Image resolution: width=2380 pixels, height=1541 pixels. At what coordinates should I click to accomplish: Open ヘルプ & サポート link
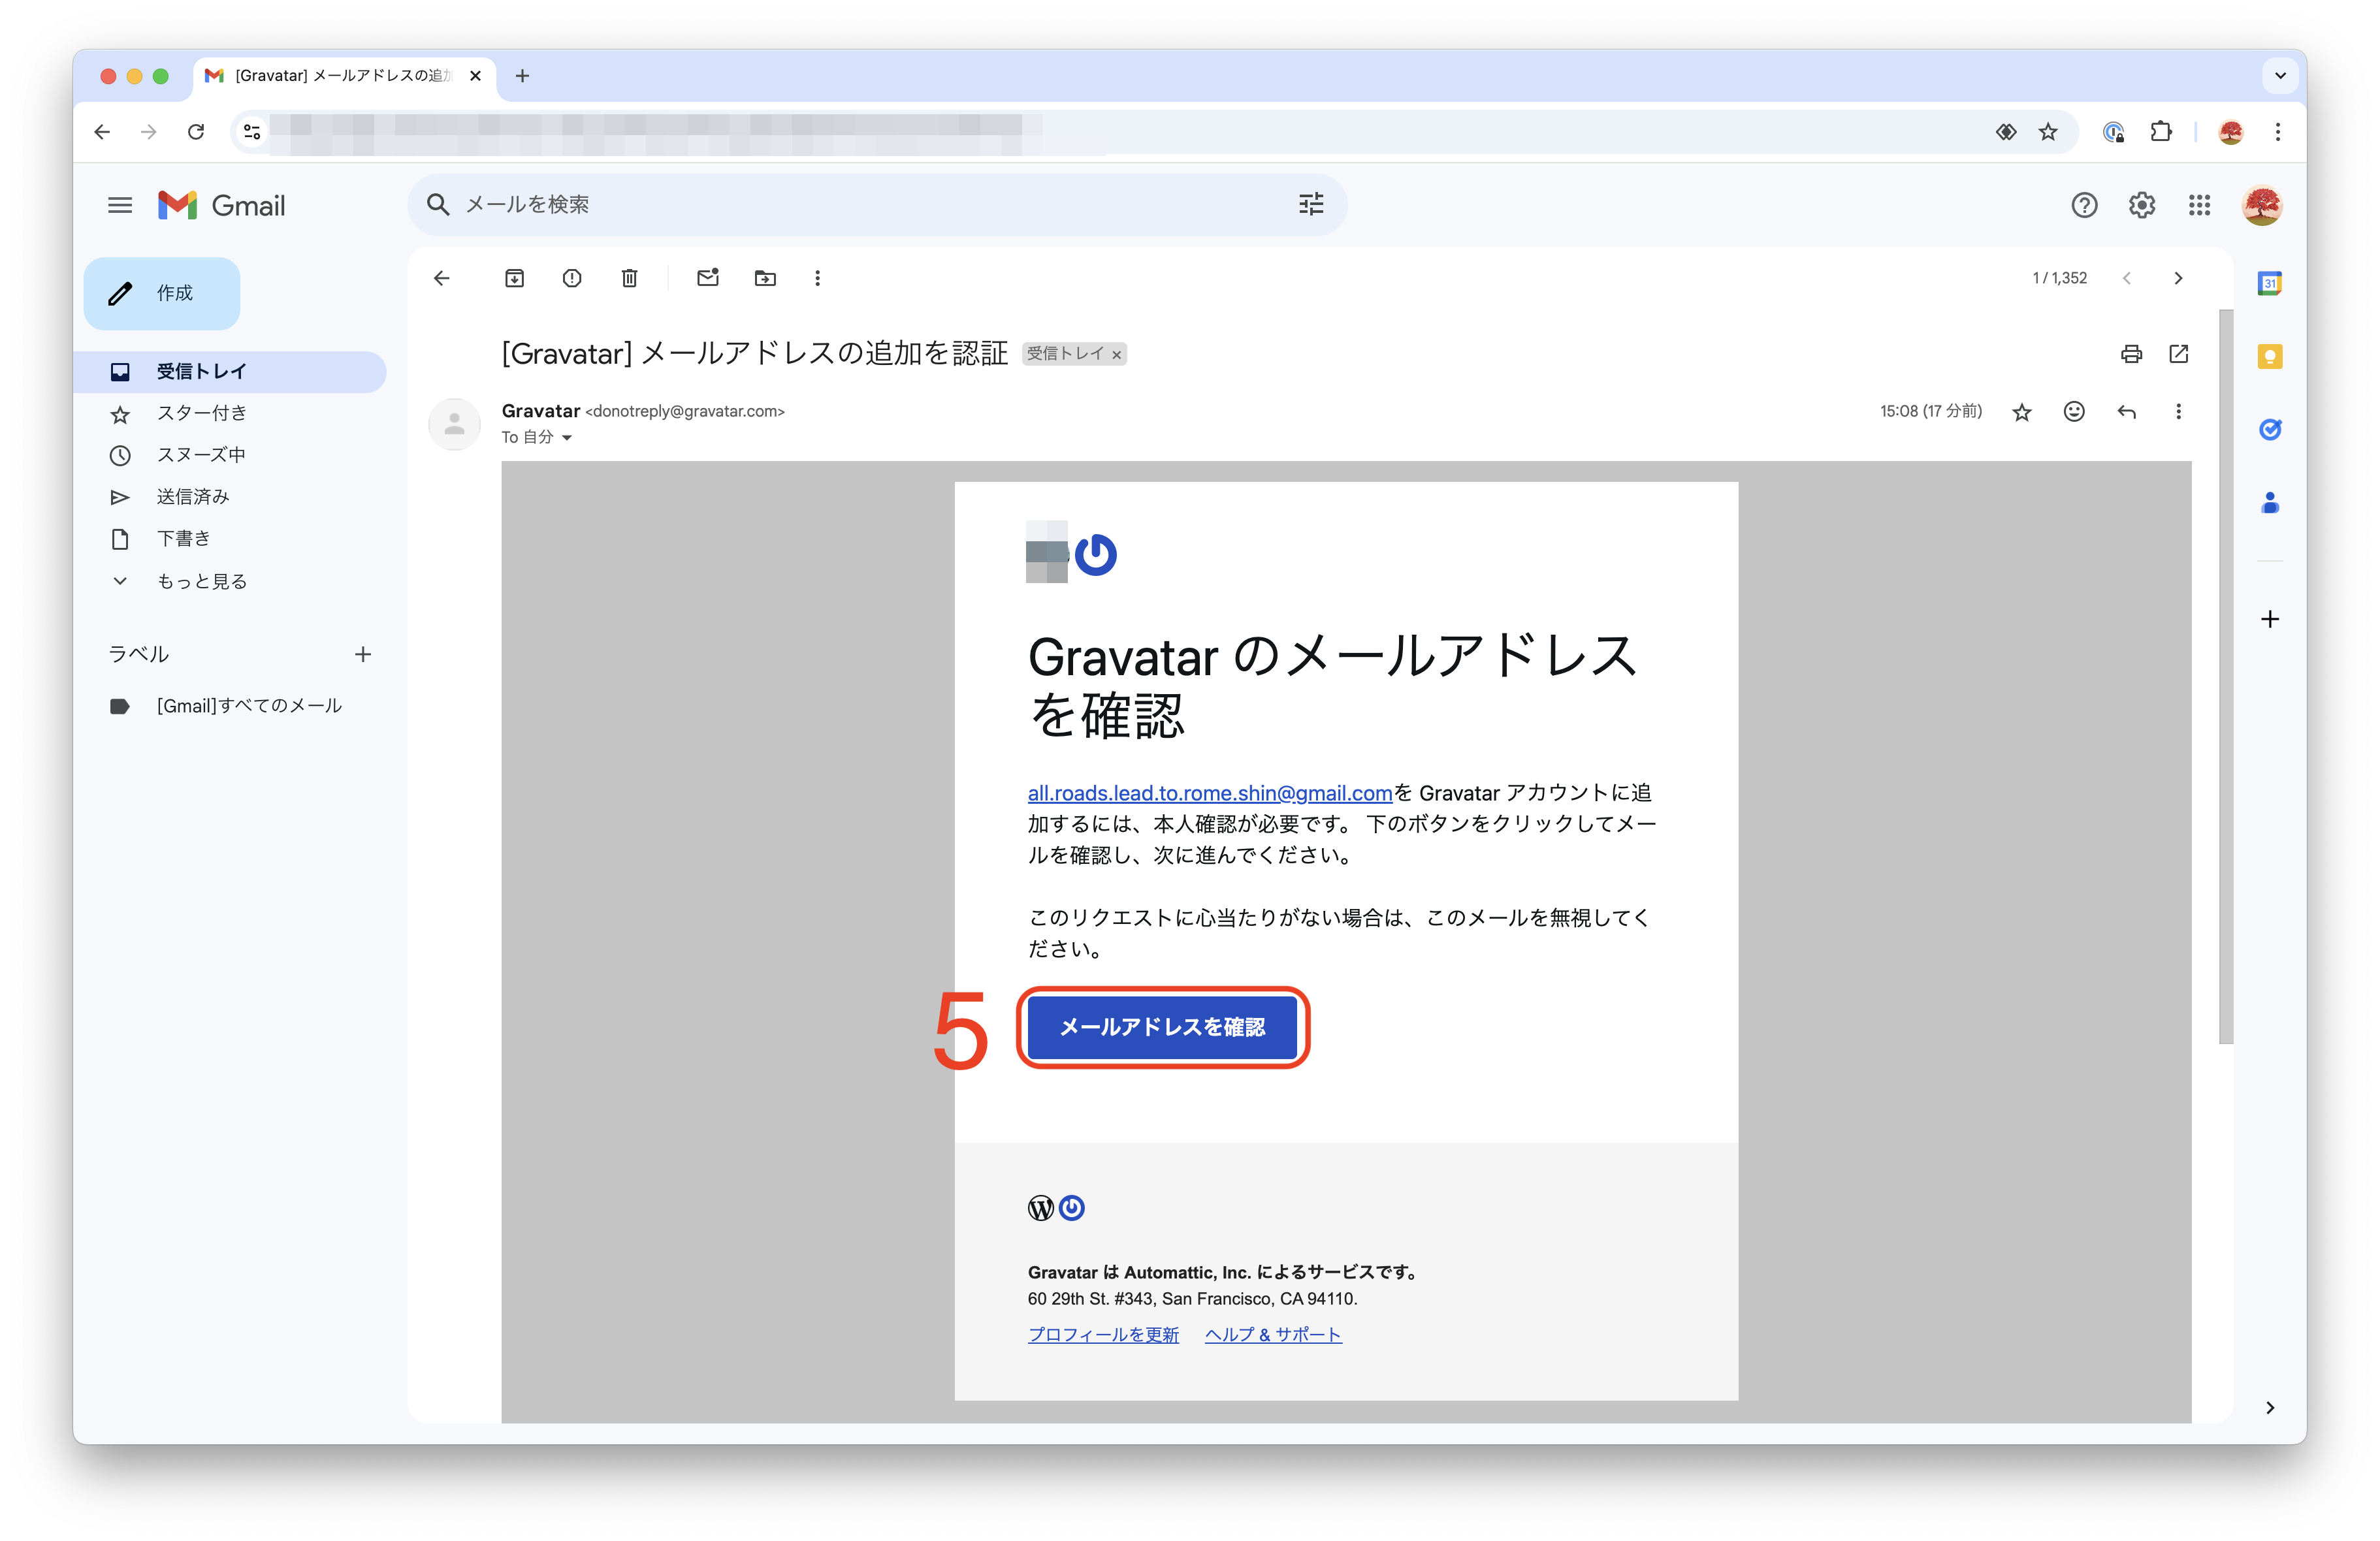(x=1273, y=1335)
